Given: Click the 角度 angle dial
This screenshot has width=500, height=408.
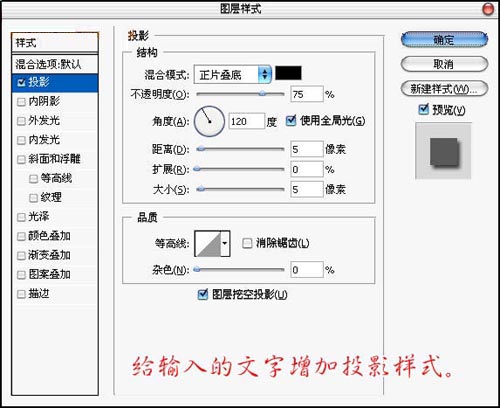Looking at the screenshot, I should pyautogui.click(x=209, y=121).
